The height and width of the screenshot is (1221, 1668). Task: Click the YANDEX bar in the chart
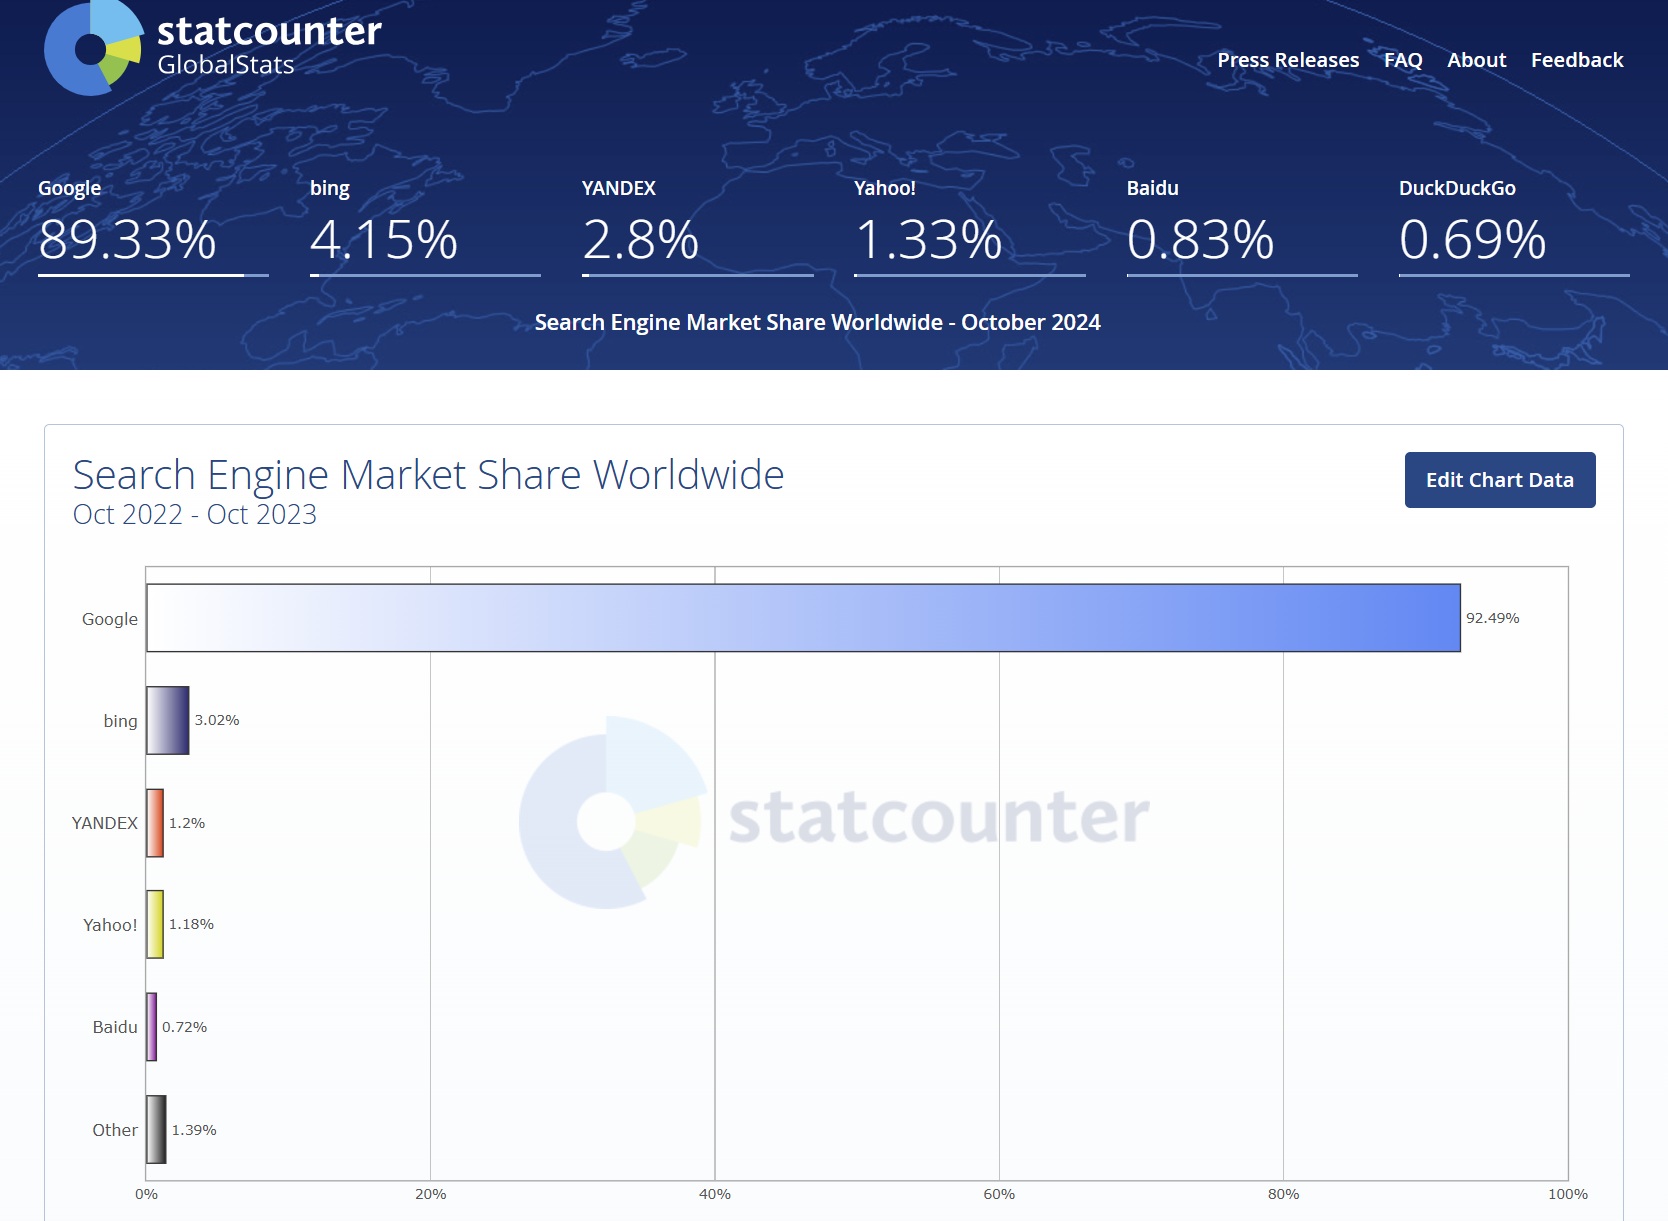click(x=155, y=823)
